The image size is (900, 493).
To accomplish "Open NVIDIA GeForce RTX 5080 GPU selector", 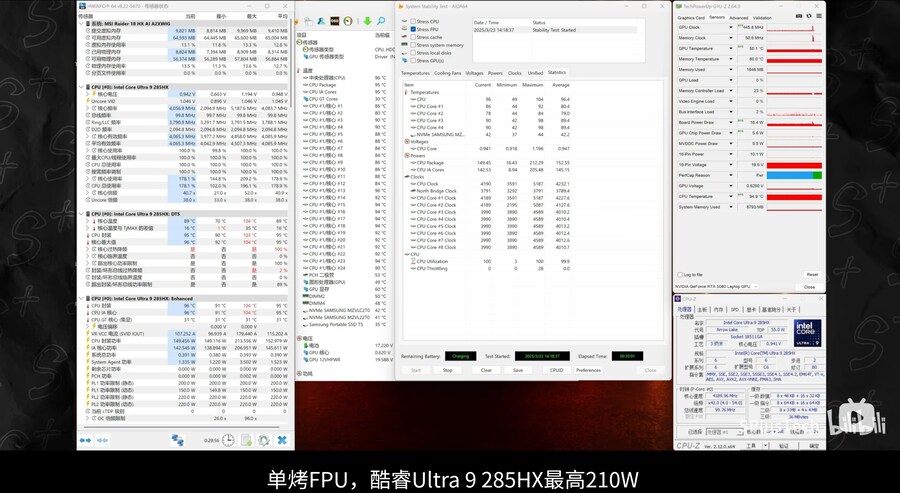I will click(716, 286).
